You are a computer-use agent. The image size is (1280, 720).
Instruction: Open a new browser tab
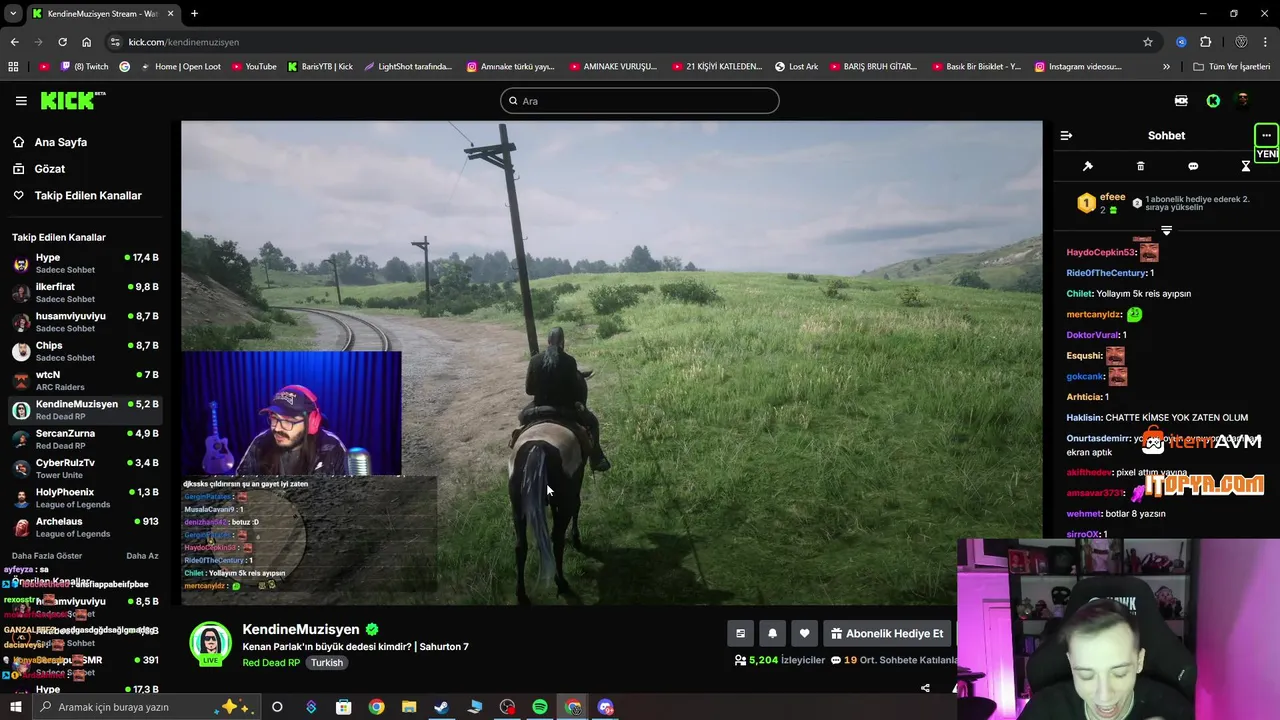click(x=194, y=14)
